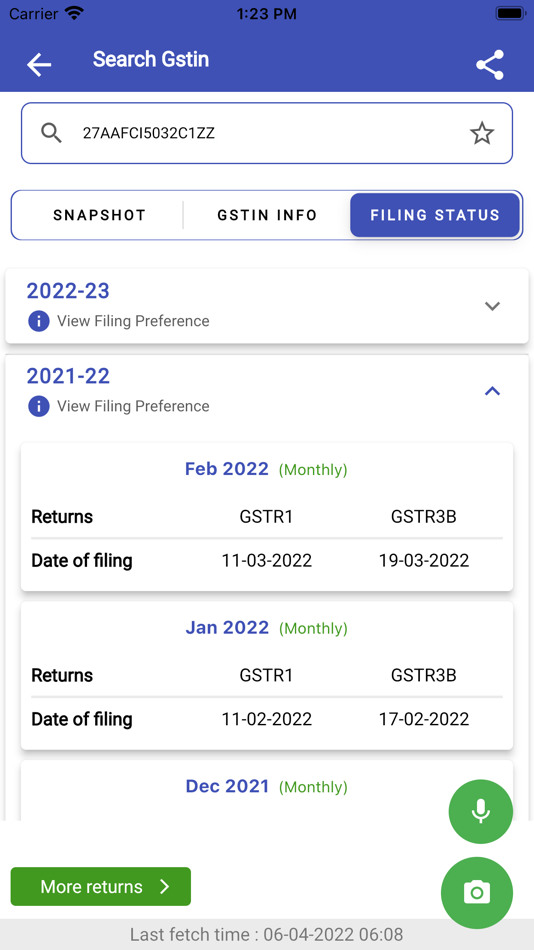Expand the 2022-23 section chevron
Viewport: 534px width, 950px height.
point(493,306)
